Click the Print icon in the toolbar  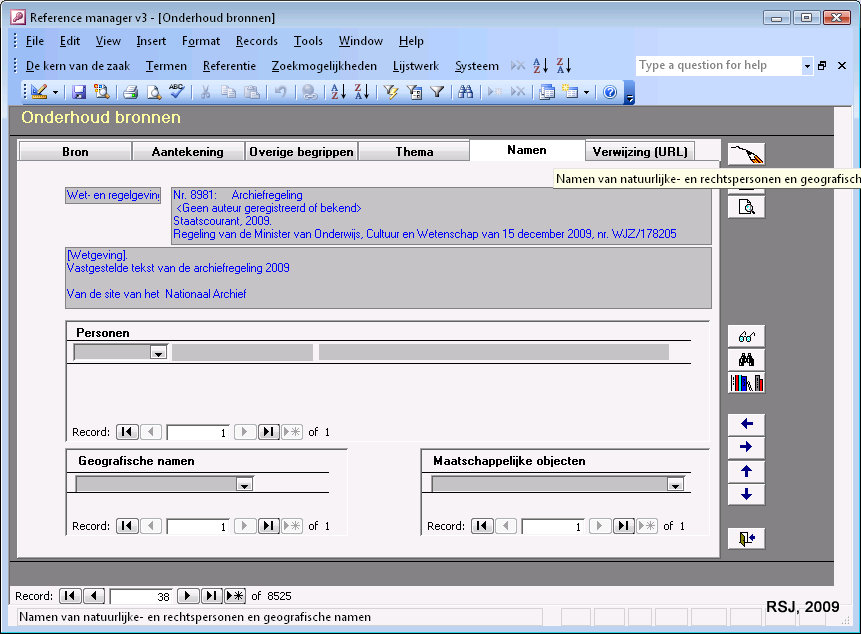pos(130,92)
